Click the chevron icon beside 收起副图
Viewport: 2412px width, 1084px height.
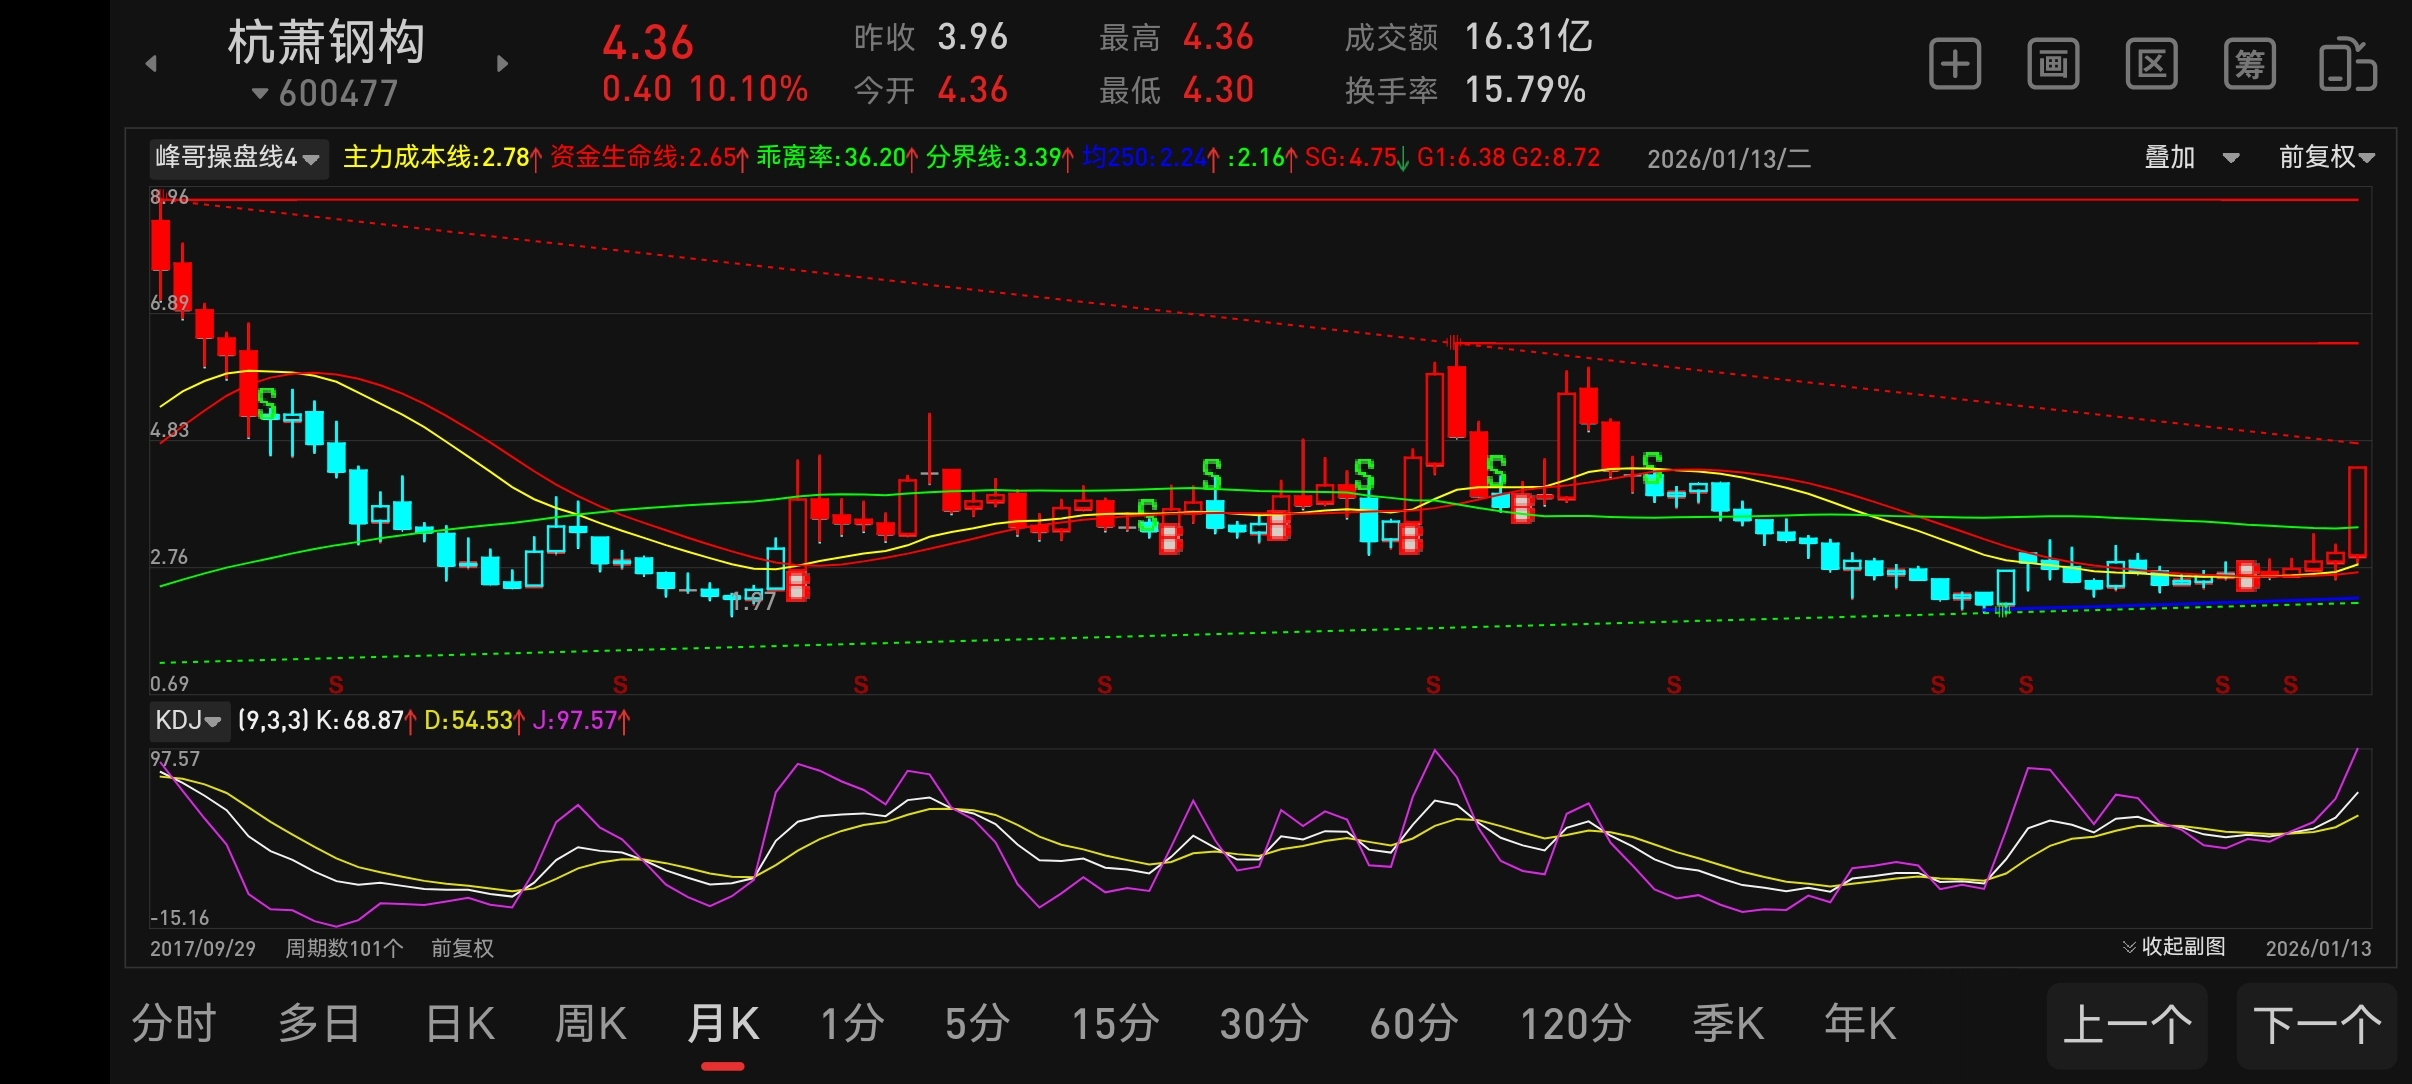pos(2129,947)
